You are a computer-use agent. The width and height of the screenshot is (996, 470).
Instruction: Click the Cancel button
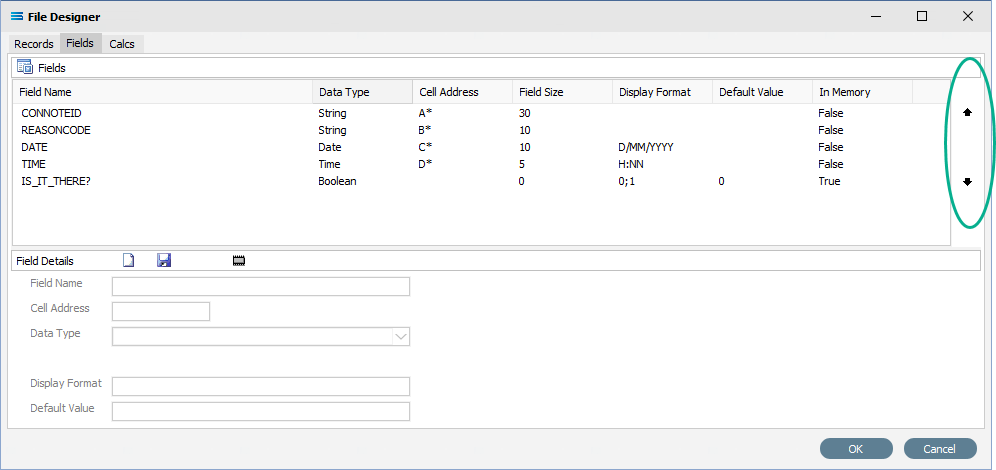939,448
